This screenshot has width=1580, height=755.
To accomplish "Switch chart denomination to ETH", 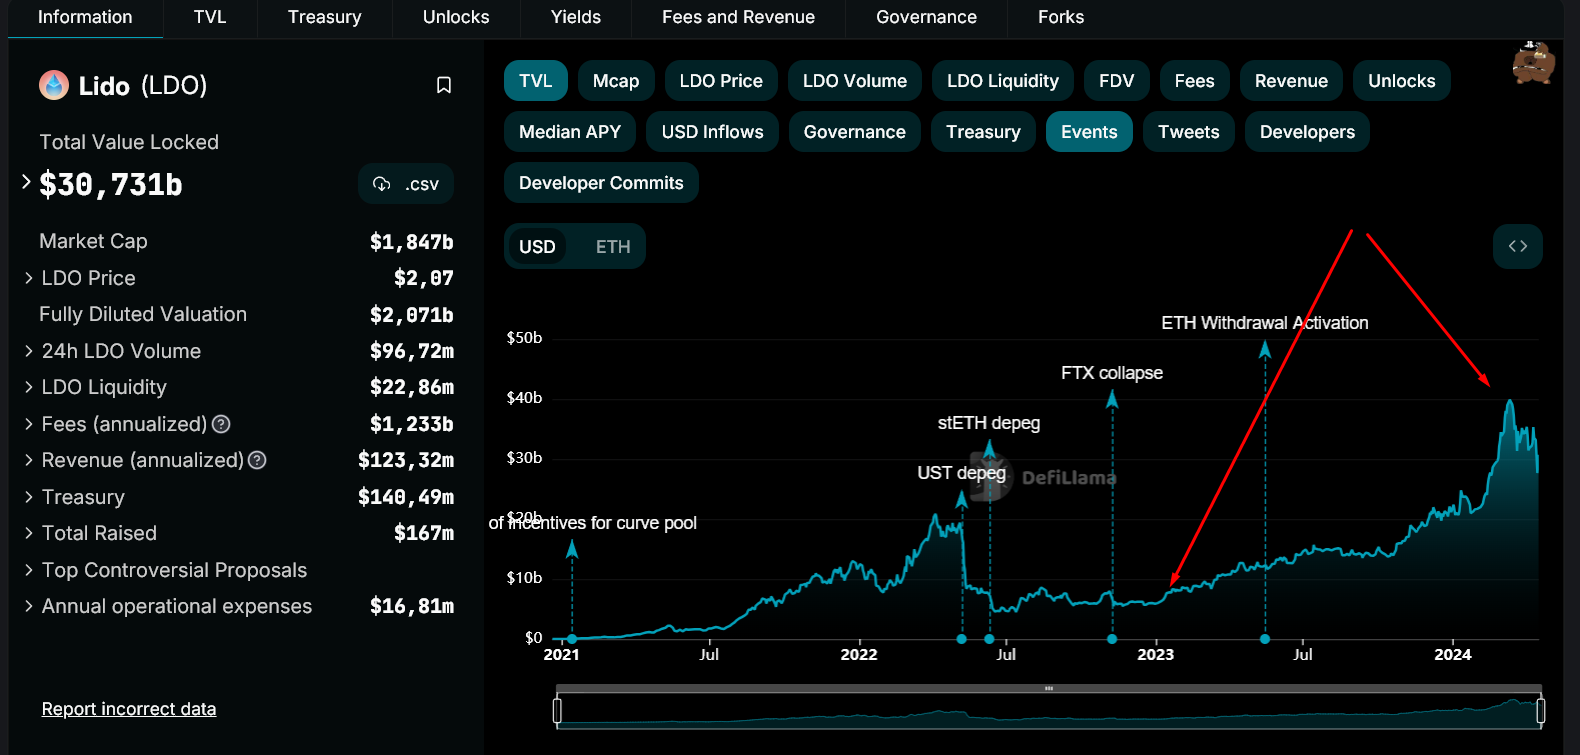I will 613,247.
